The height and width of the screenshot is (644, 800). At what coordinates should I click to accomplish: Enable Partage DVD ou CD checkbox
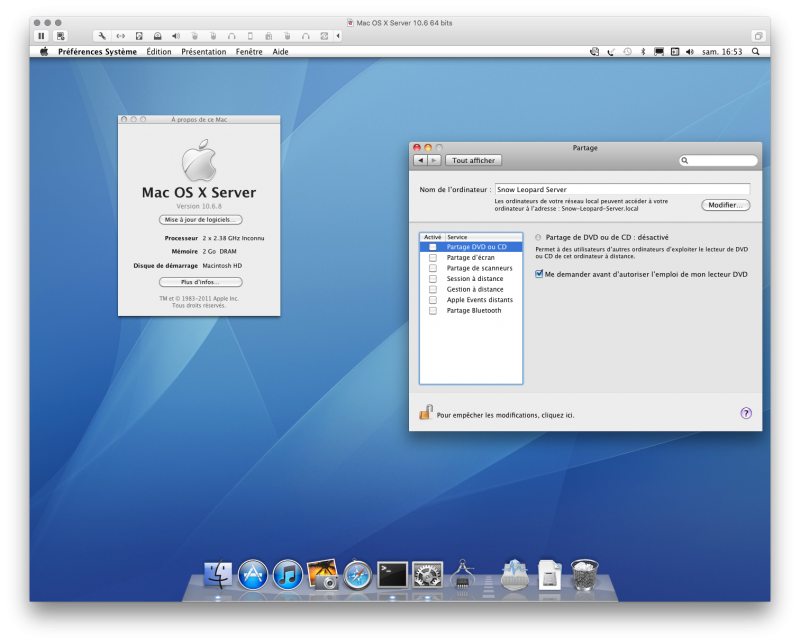(x=433, y=247)
